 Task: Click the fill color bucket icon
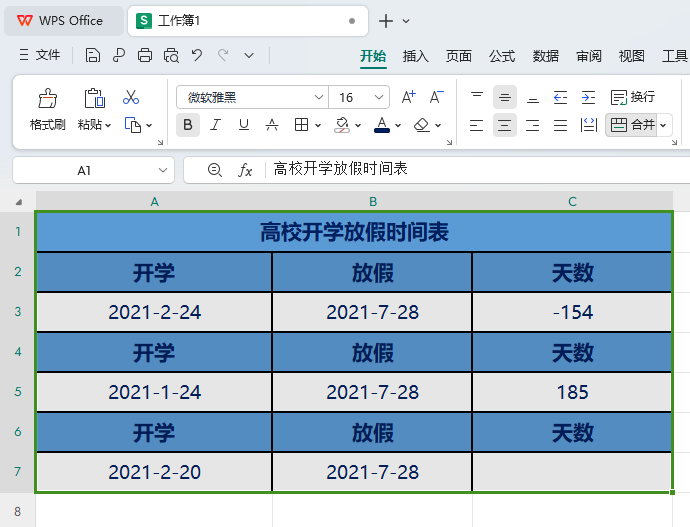342,125
